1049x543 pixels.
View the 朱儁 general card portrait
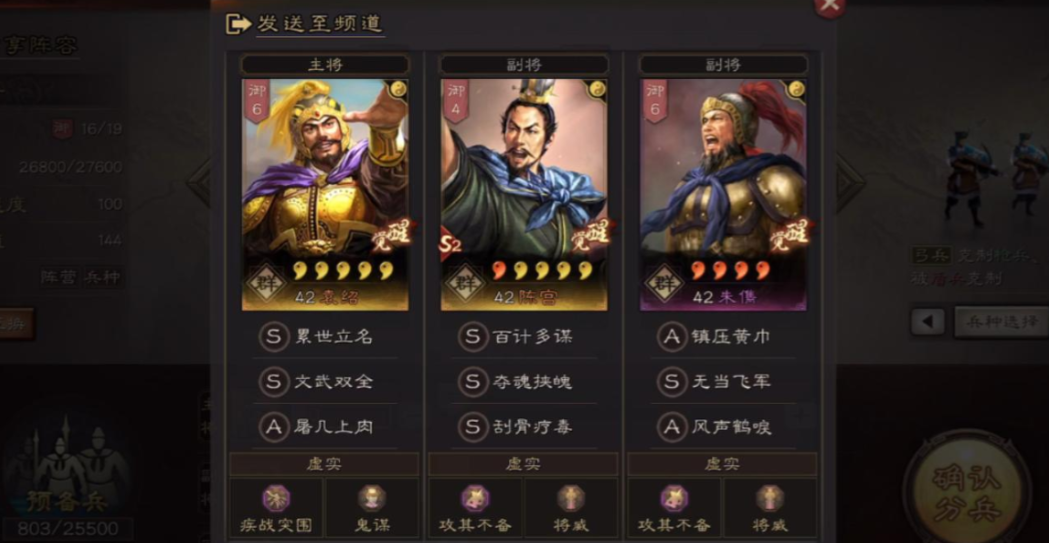(x=723, y=195)
